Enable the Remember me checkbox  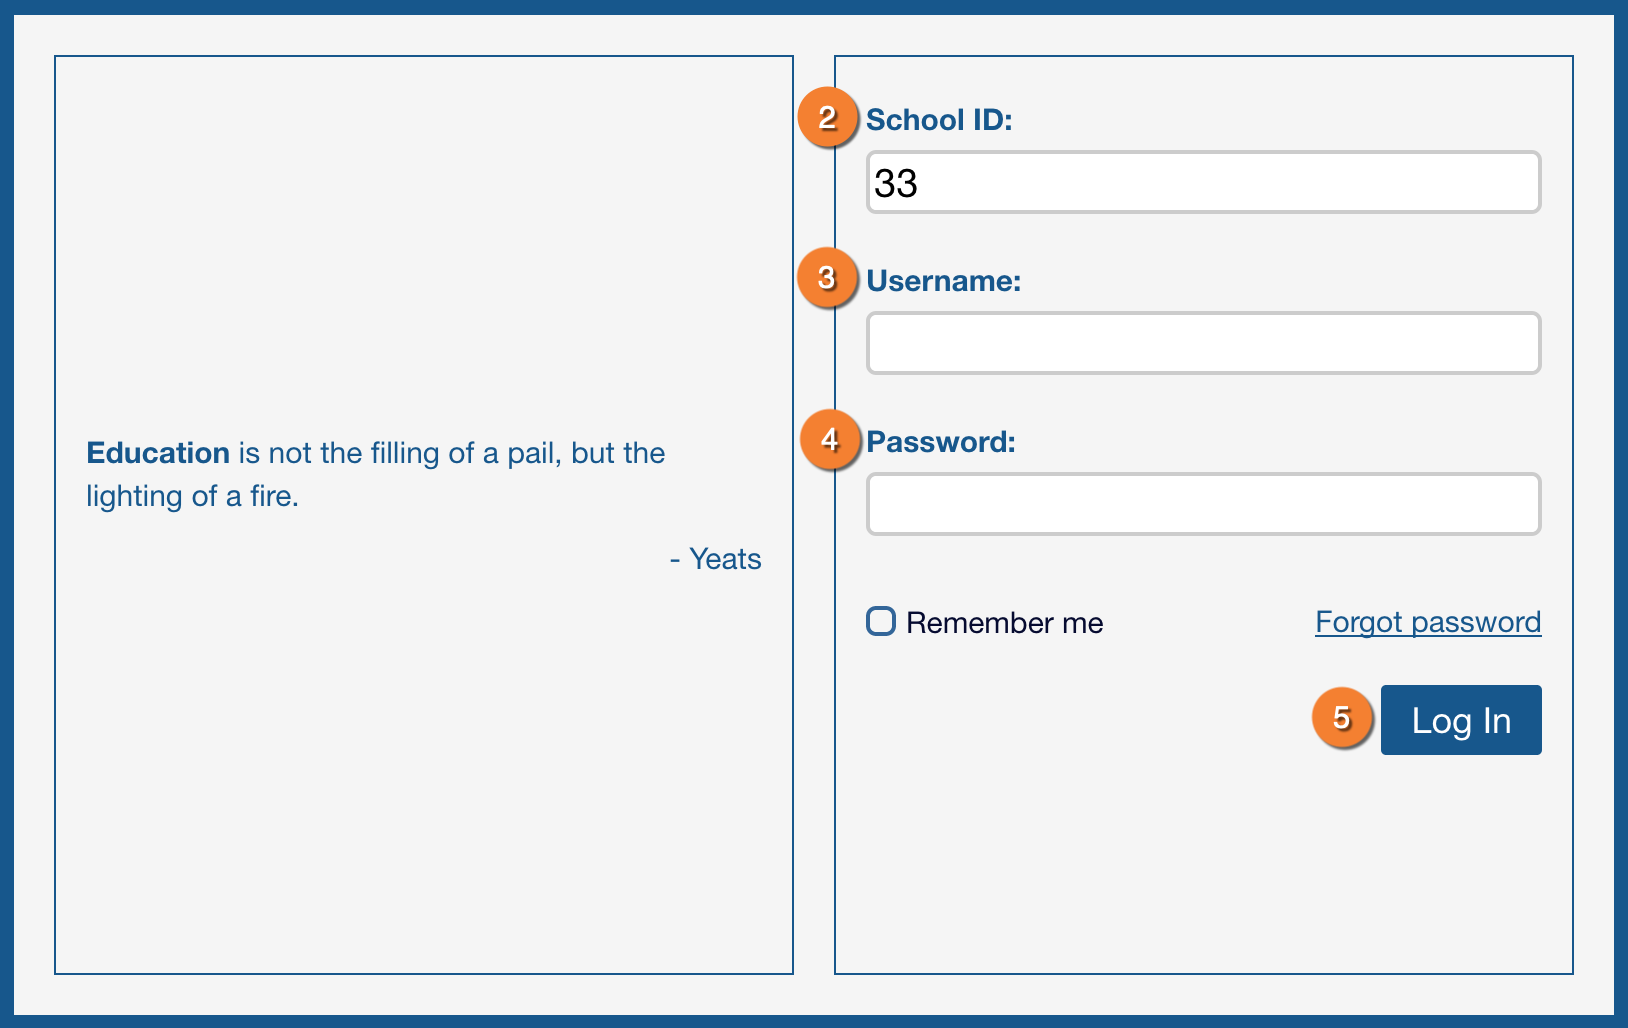(x=881, y=621)
